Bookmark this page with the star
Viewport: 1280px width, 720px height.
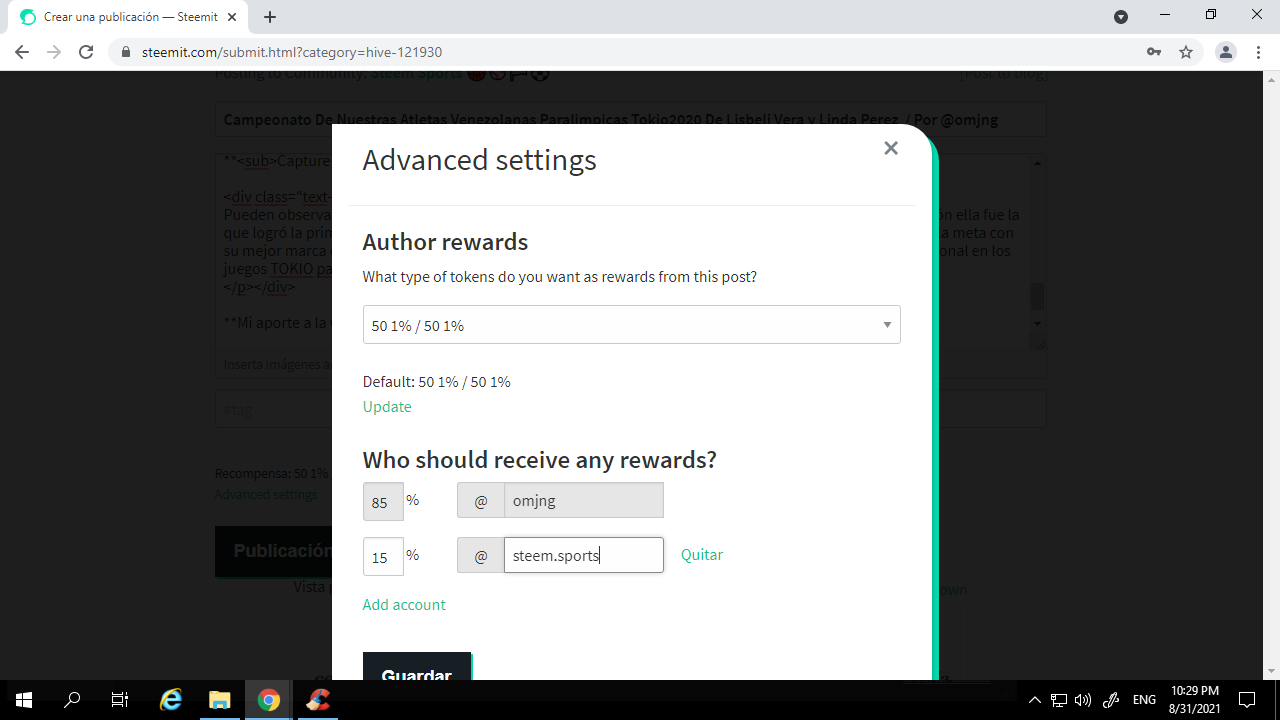pyautogui.click(x=1186, y=52)
